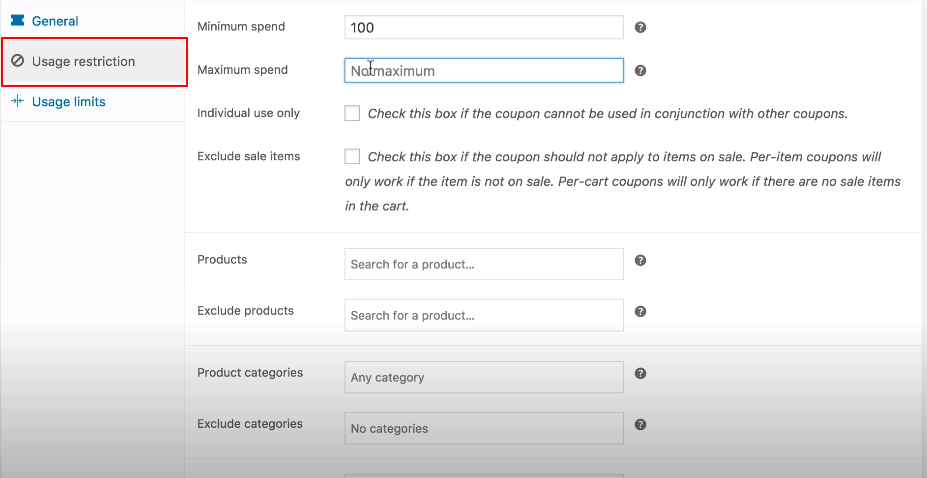The width and height of the screenshot is (927, 478).
Task: Open the Usage limits tab
Action: pyautogui.click(x=68, y=102)
